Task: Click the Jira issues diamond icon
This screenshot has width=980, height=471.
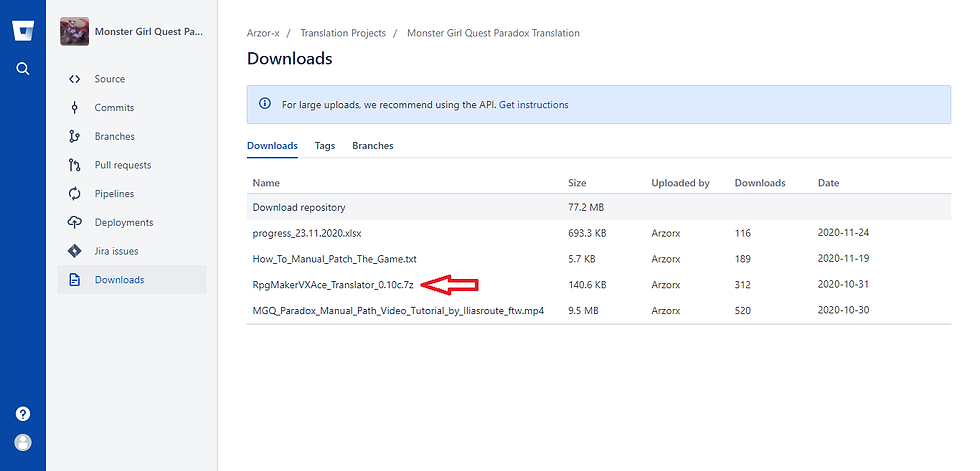Action: click(x=74, y=251)
